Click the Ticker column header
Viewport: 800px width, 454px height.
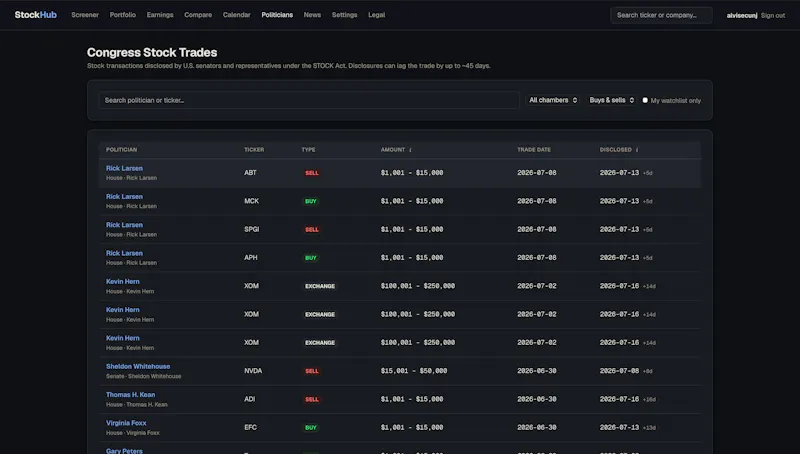[x=254, y=149]
